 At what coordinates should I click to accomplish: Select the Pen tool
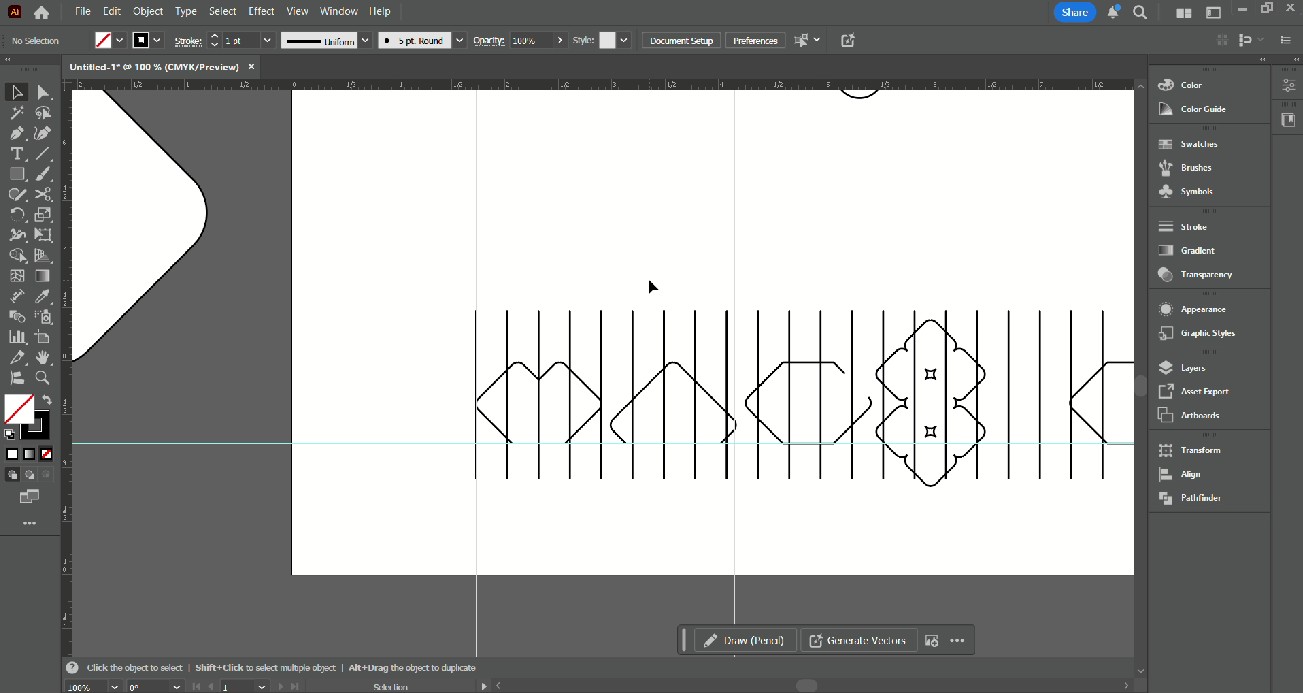[17, 133]
